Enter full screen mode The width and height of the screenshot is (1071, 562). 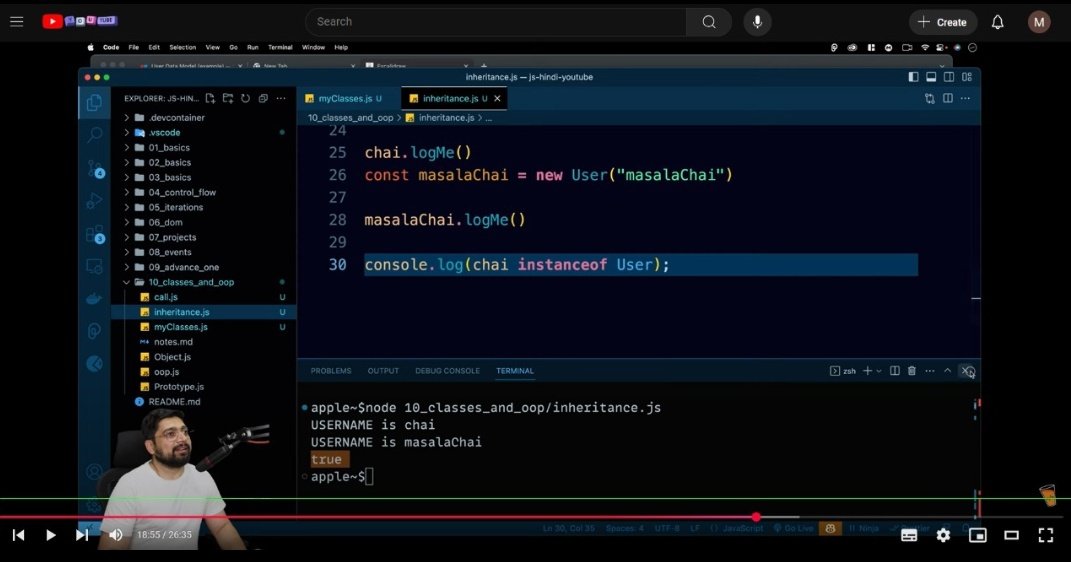point(1046,535)
